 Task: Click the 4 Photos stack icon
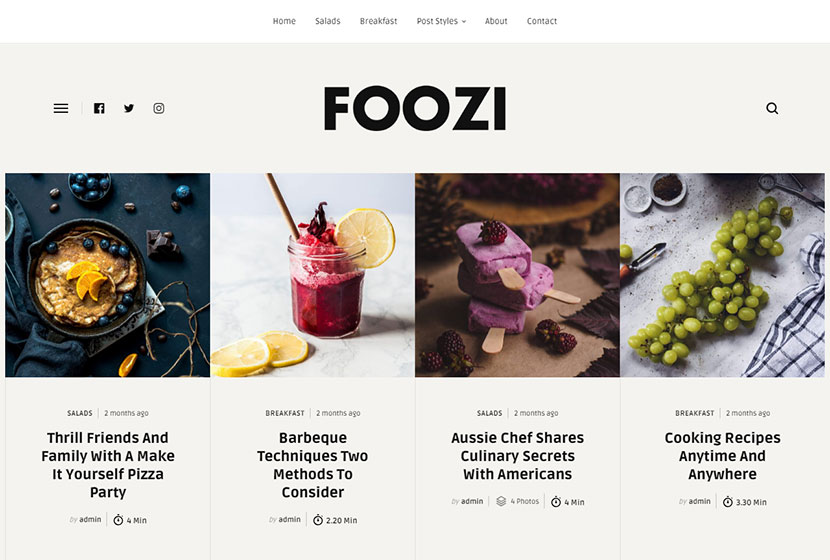[501, 501]
